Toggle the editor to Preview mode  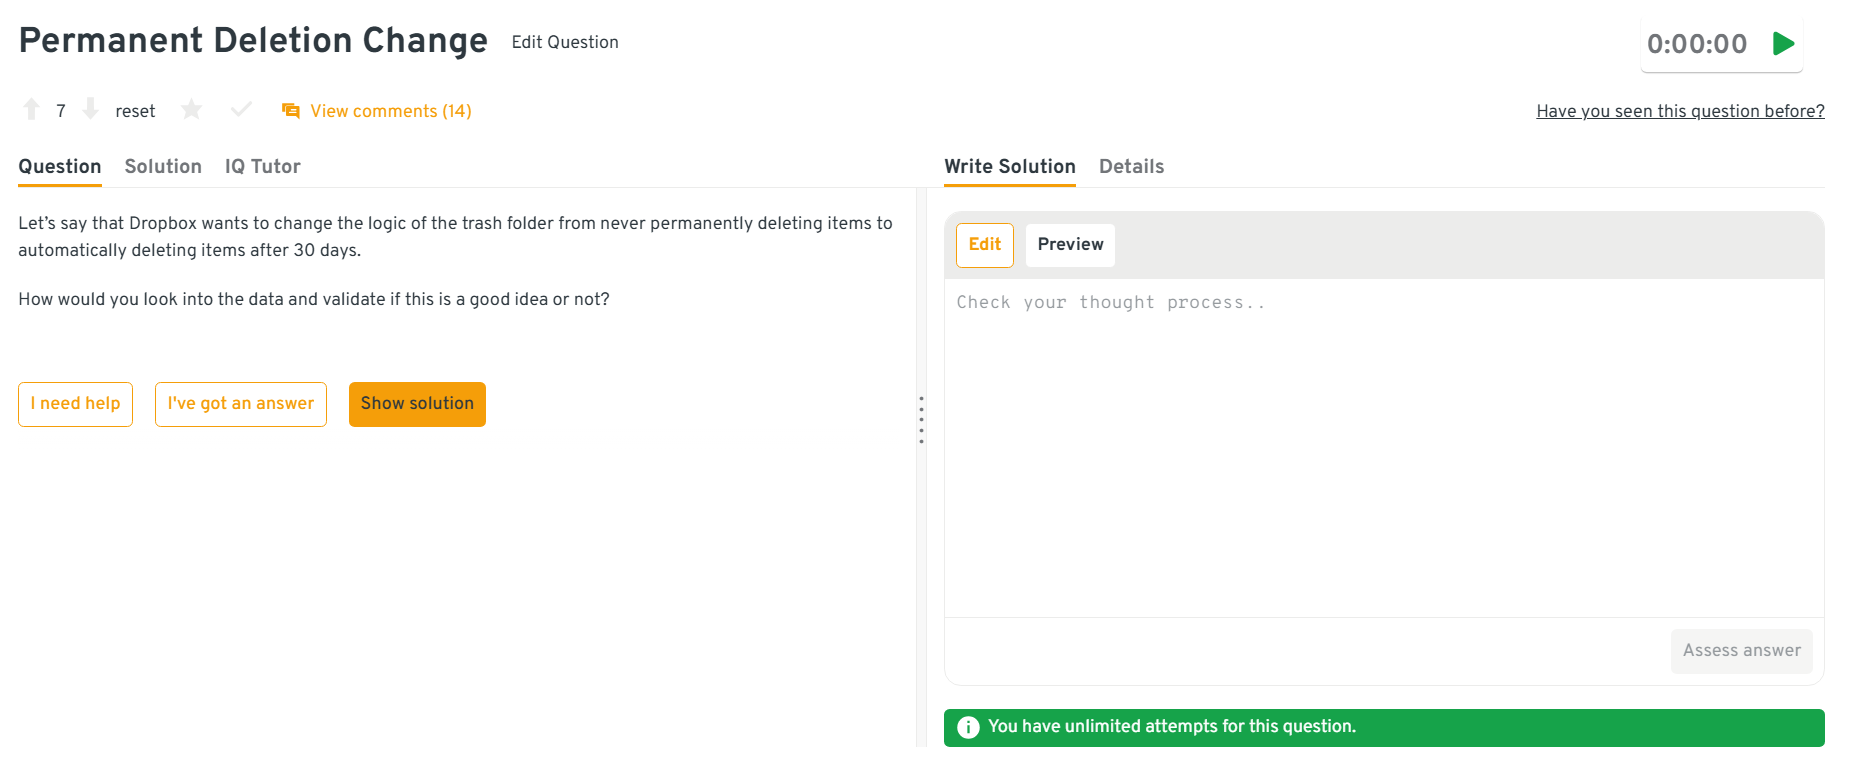(x=1070, y=245)
